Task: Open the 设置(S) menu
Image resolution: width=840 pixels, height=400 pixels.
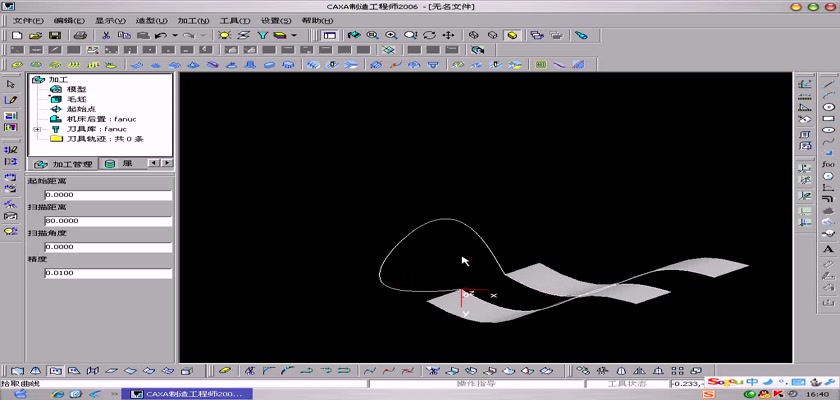Action: point(276,20)
